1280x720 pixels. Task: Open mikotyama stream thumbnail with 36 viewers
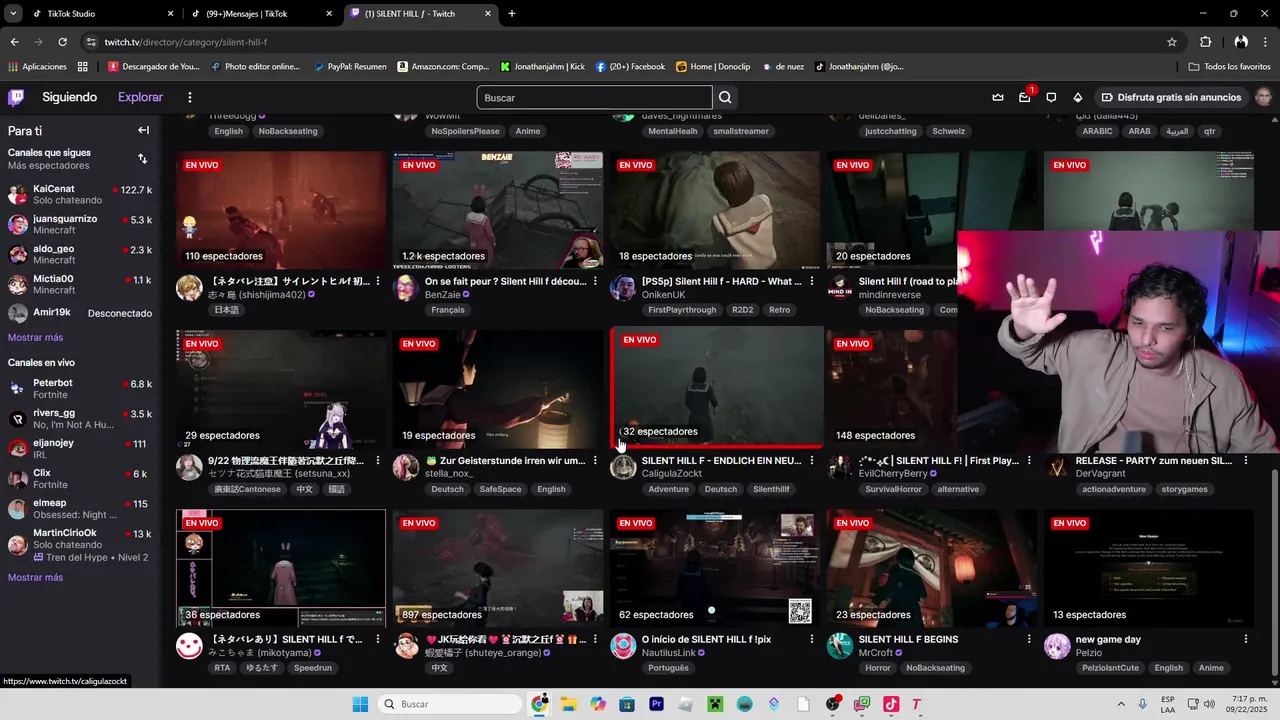(x=281, y=568)
